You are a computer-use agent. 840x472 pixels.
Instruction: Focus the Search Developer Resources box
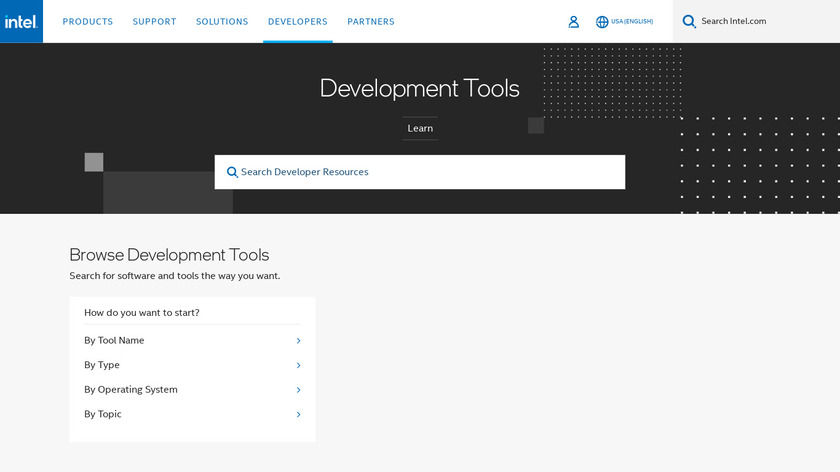pos(420,172)
